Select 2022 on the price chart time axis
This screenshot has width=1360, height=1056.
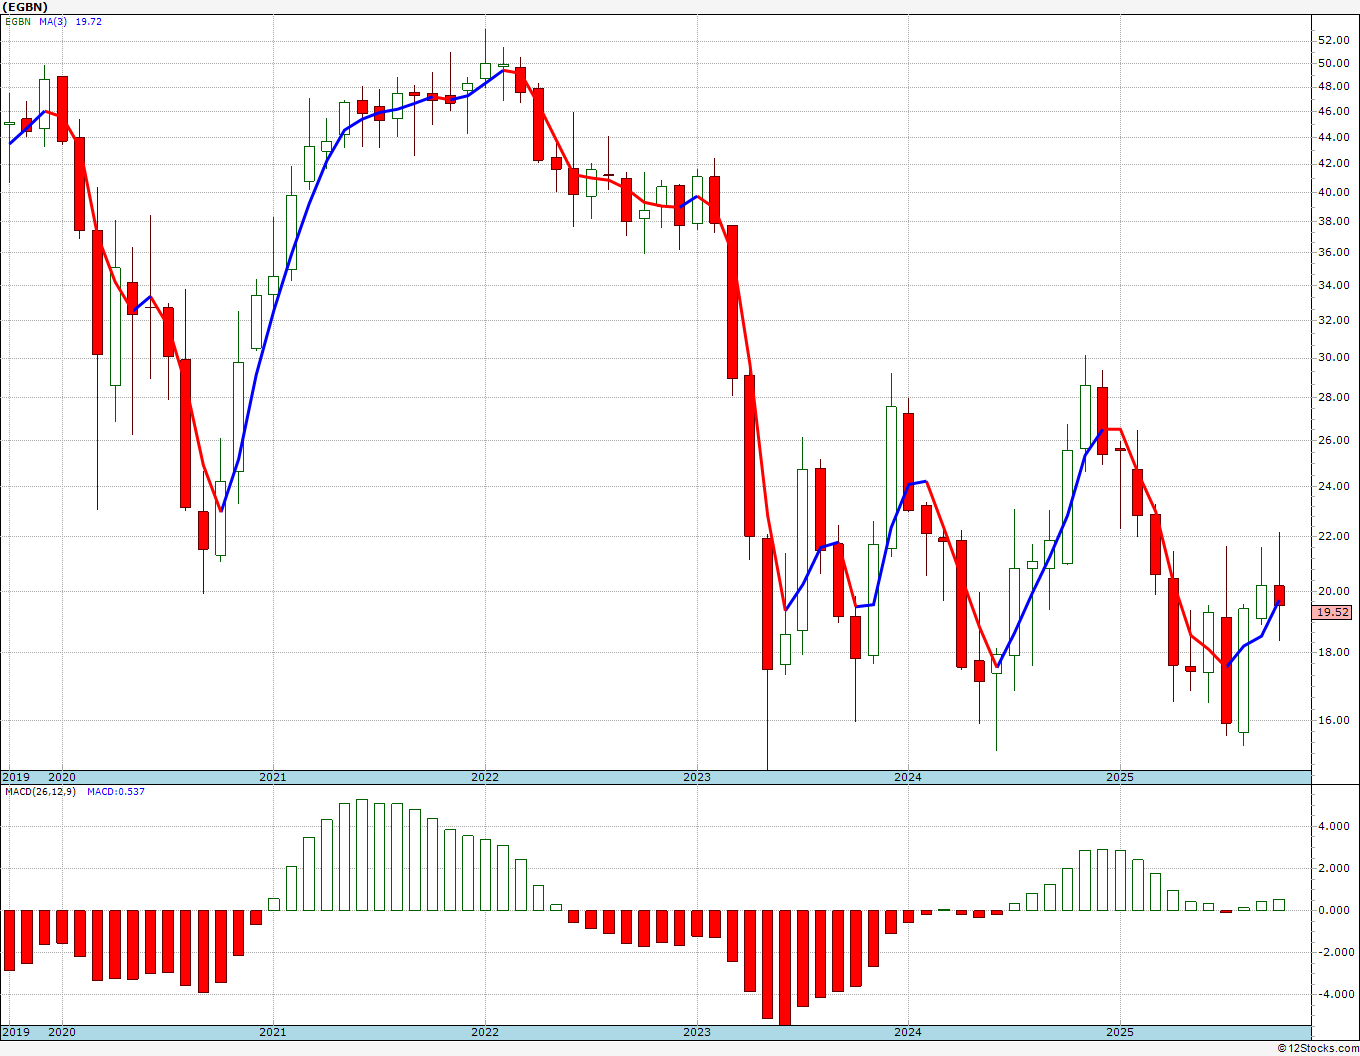pos(485,777)
